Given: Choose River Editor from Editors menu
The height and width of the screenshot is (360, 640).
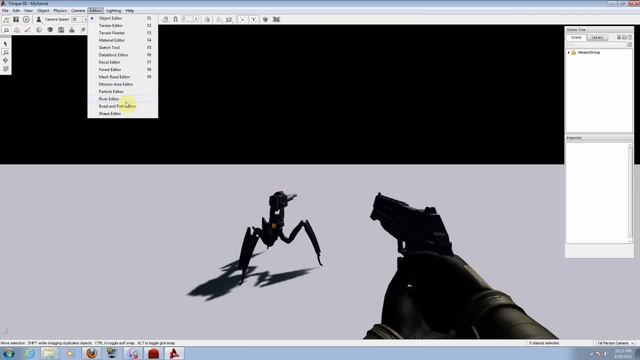Looking at the screenshot, I should pyautogui.click(x=122, y=99).
